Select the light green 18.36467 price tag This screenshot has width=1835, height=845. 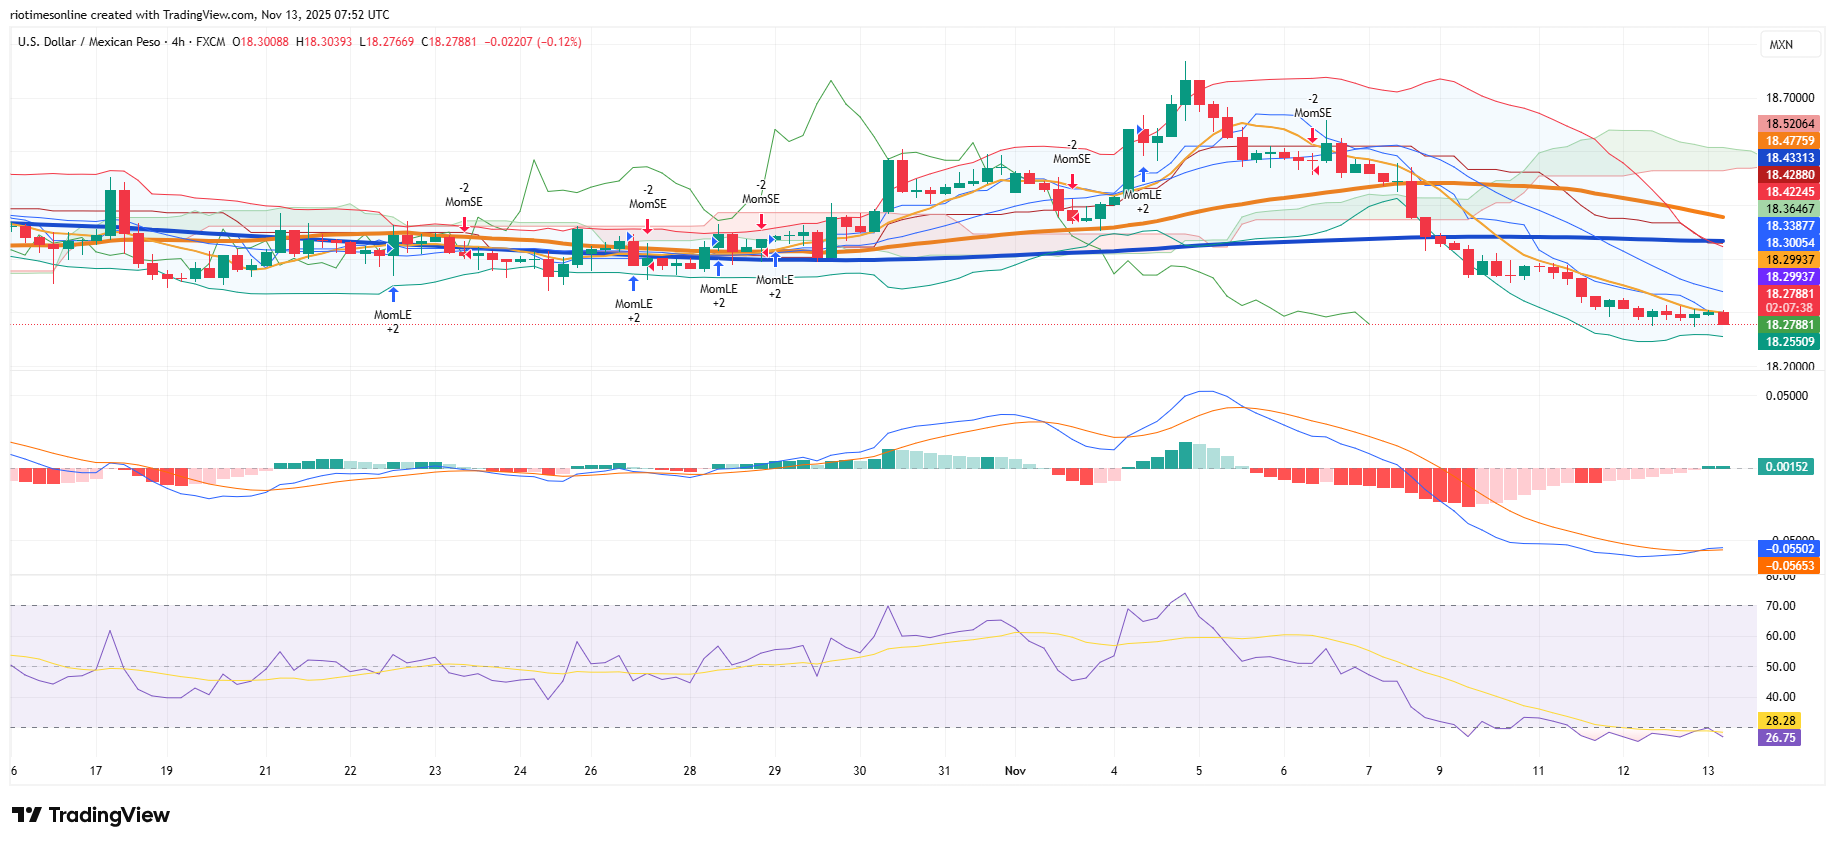click(1790, 209)
